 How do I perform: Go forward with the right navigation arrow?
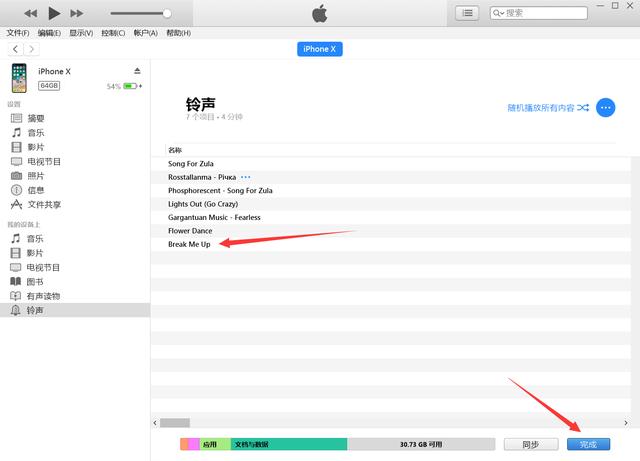31,49
